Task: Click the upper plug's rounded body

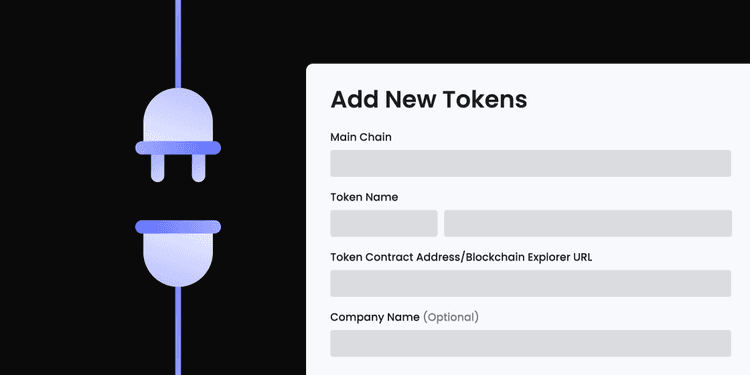Action: (x=178, y=115)
